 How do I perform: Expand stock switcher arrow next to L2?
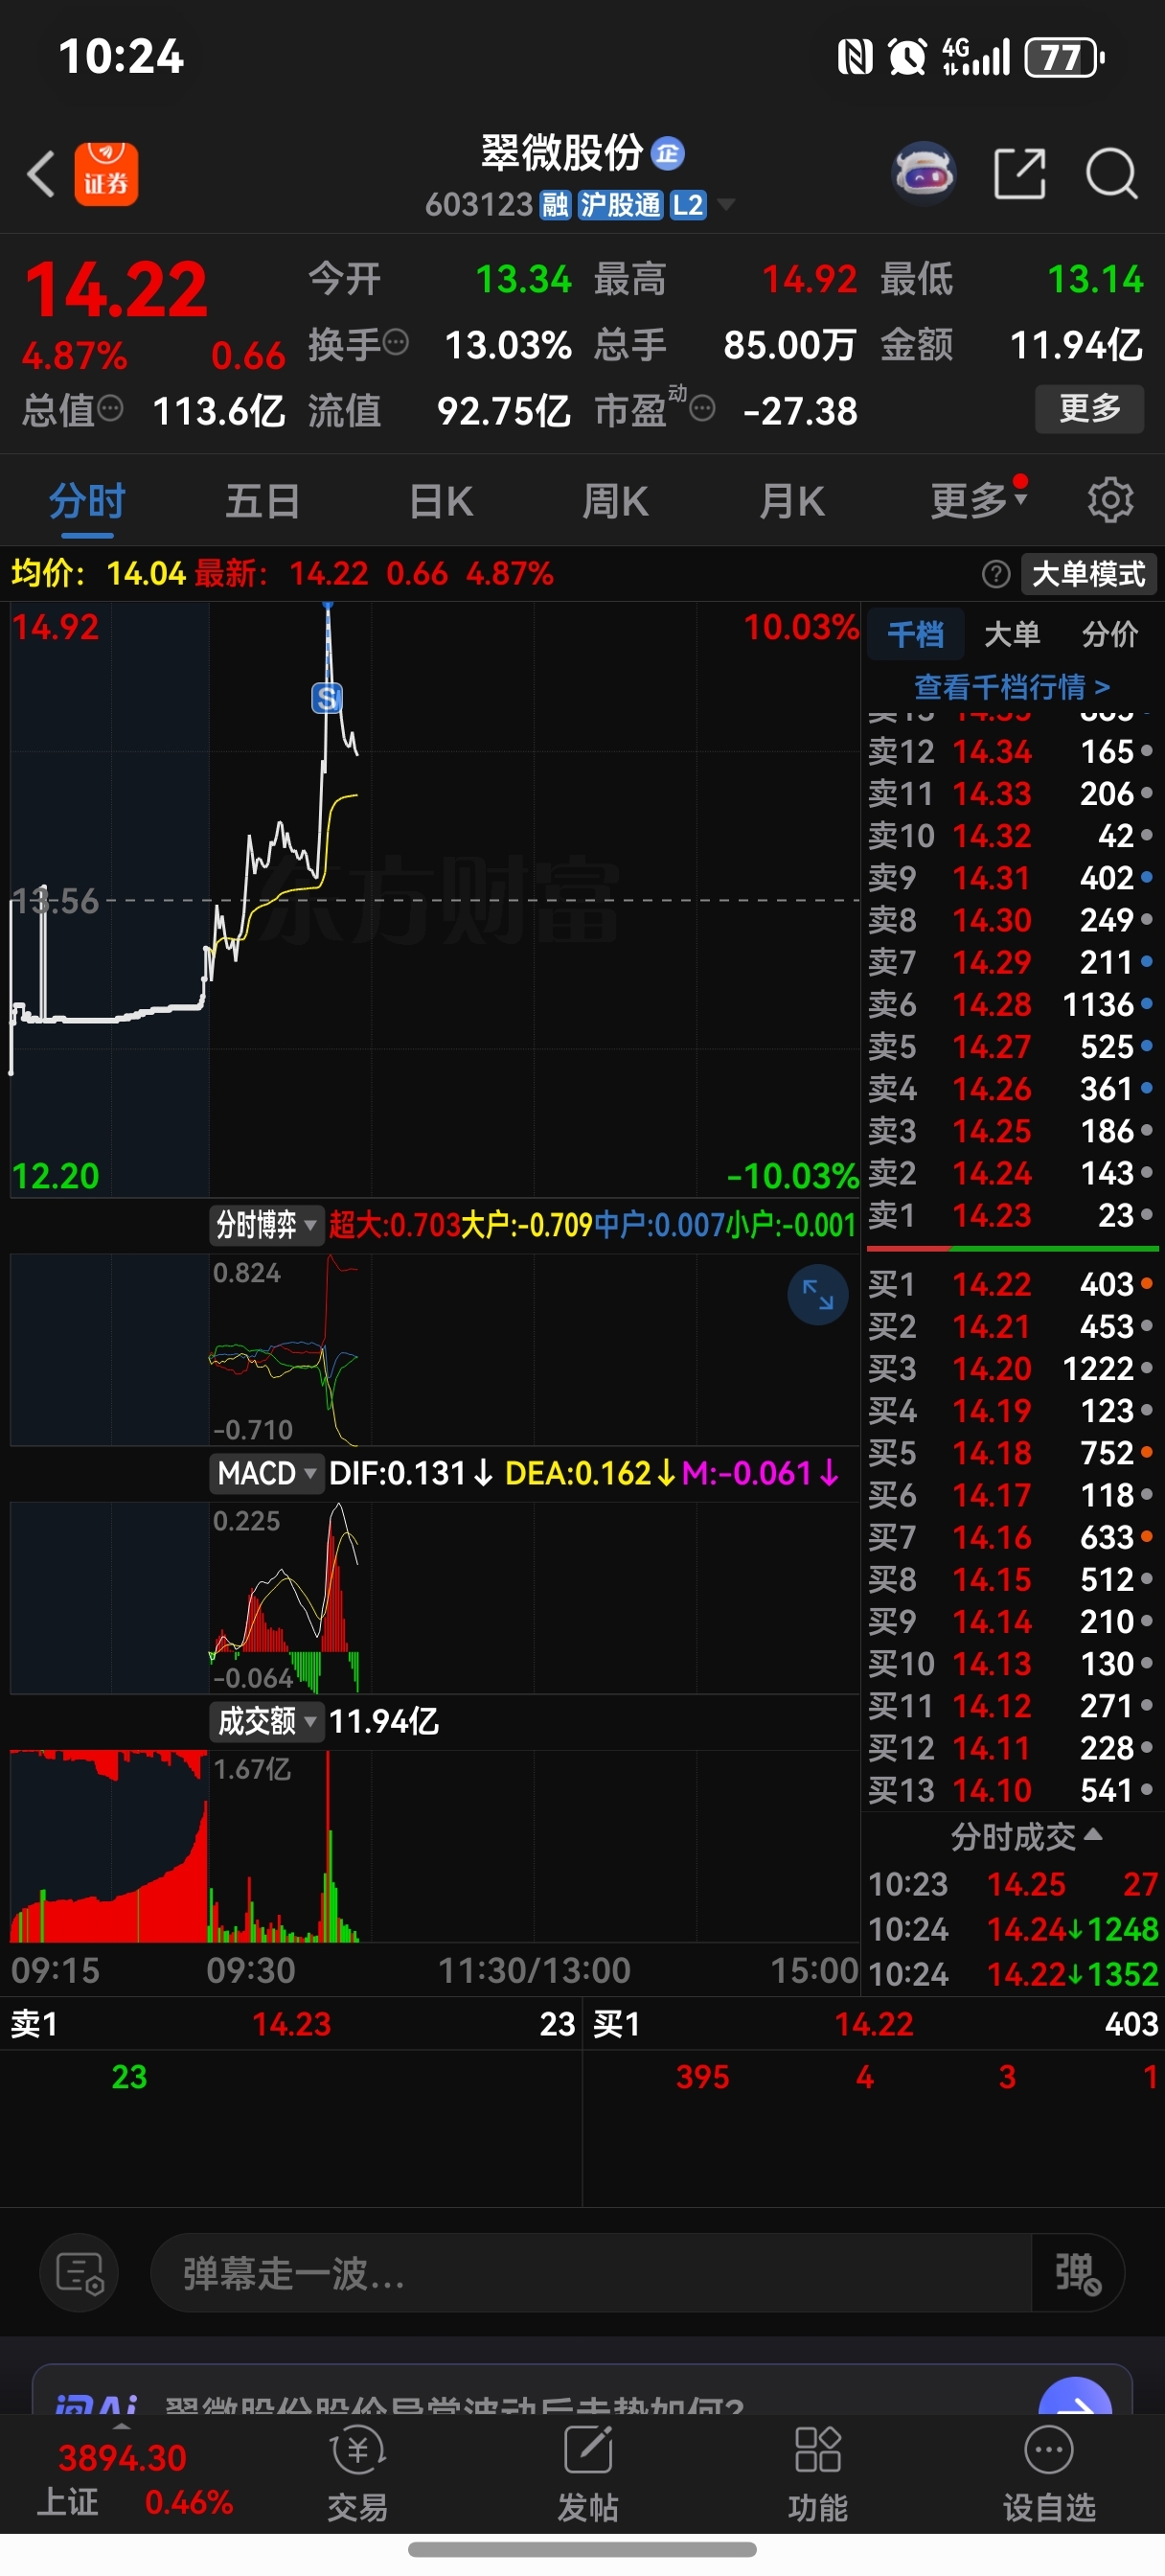tap(726, 205)
